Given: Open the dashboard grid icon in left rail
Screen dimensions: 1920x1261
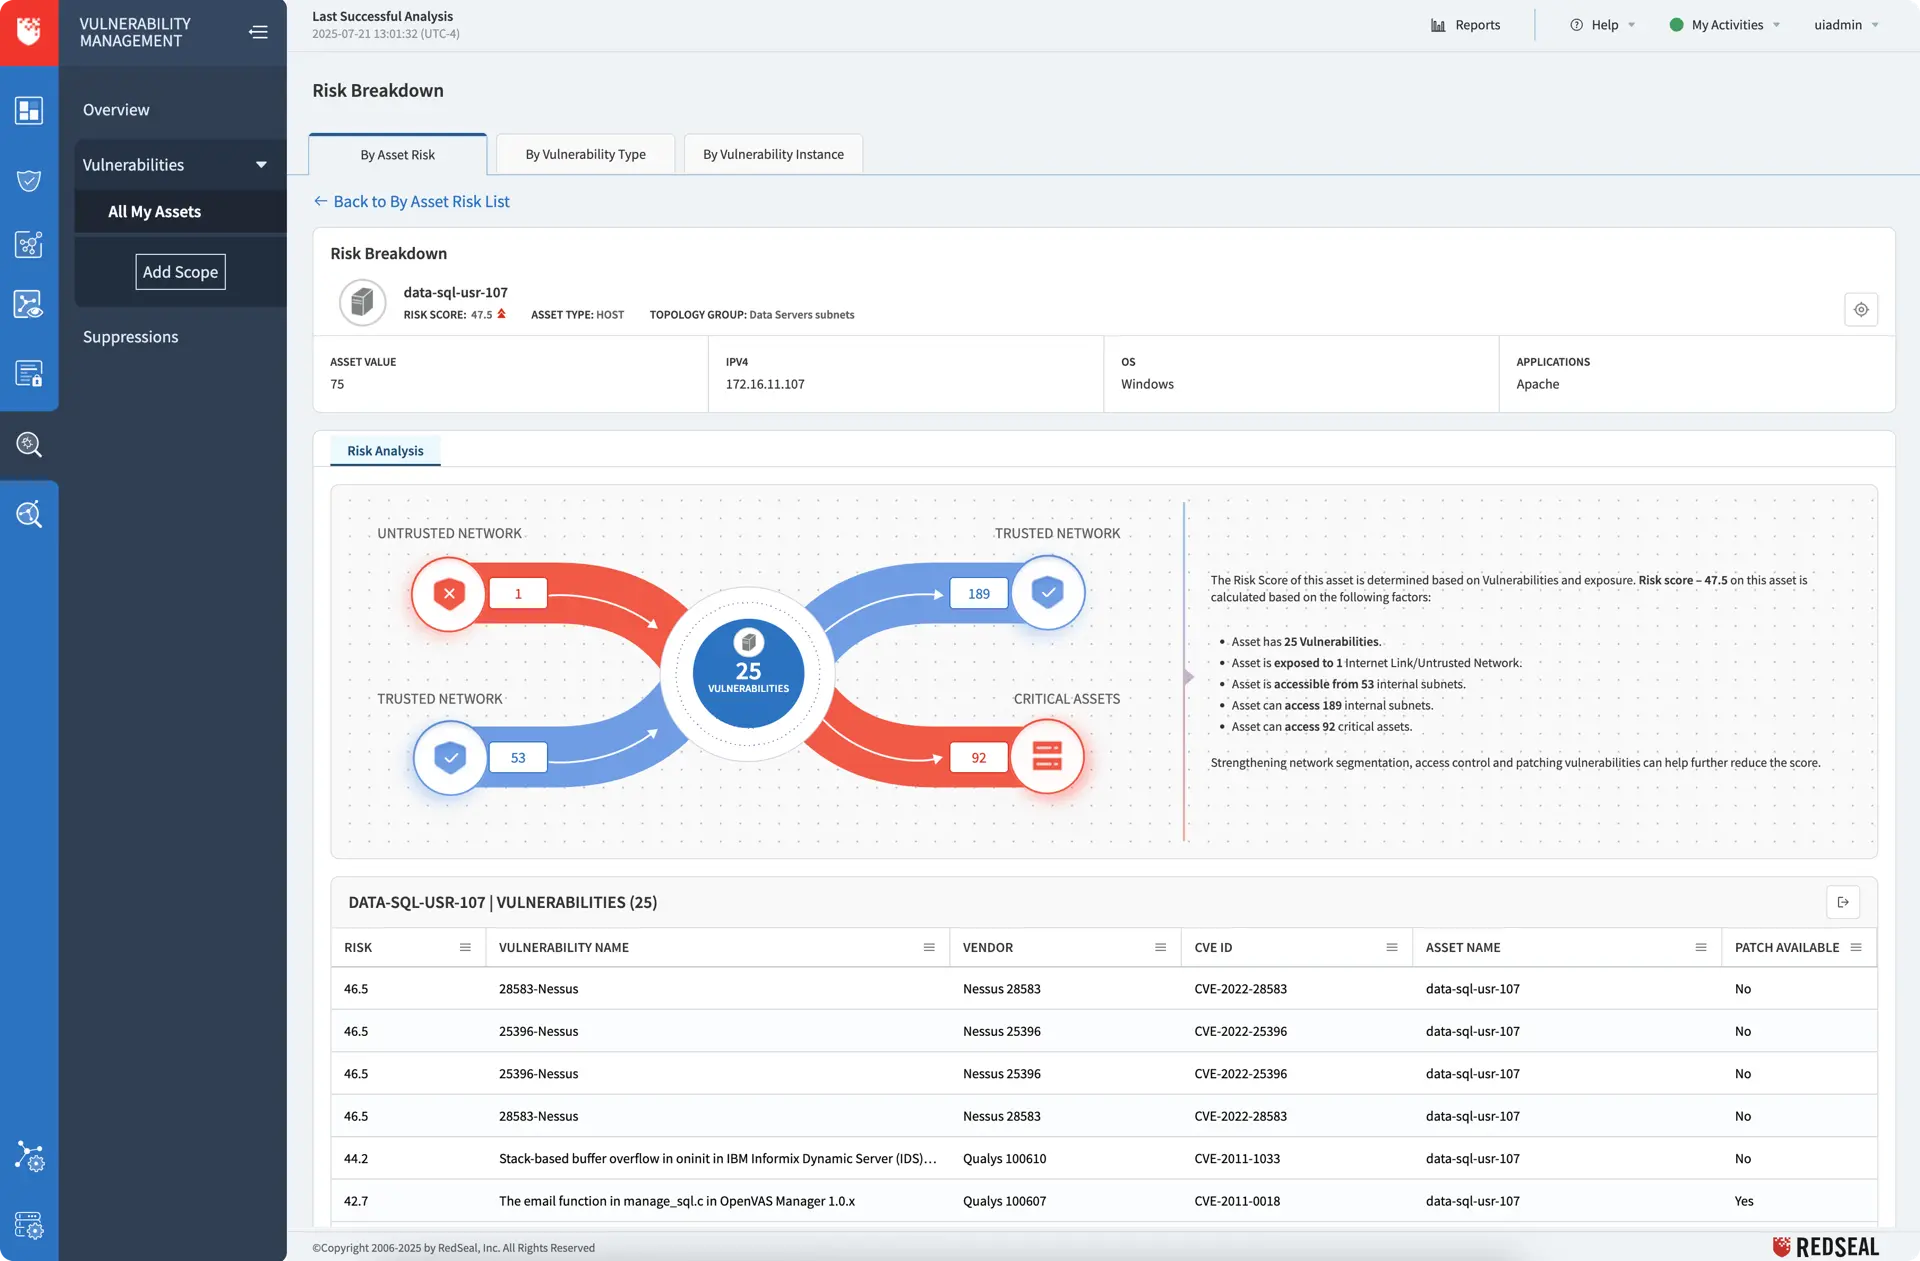Looking at the screenshot, I should (x=29, y=110).
